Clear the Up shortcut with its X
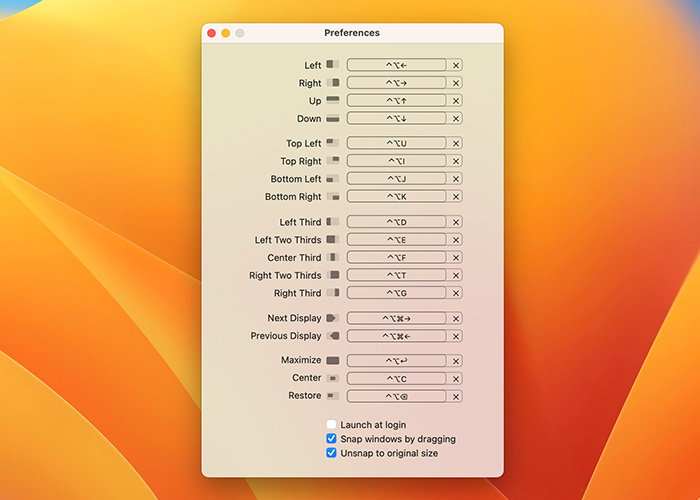This screenshot has height=500, width=700. point(455,101)
